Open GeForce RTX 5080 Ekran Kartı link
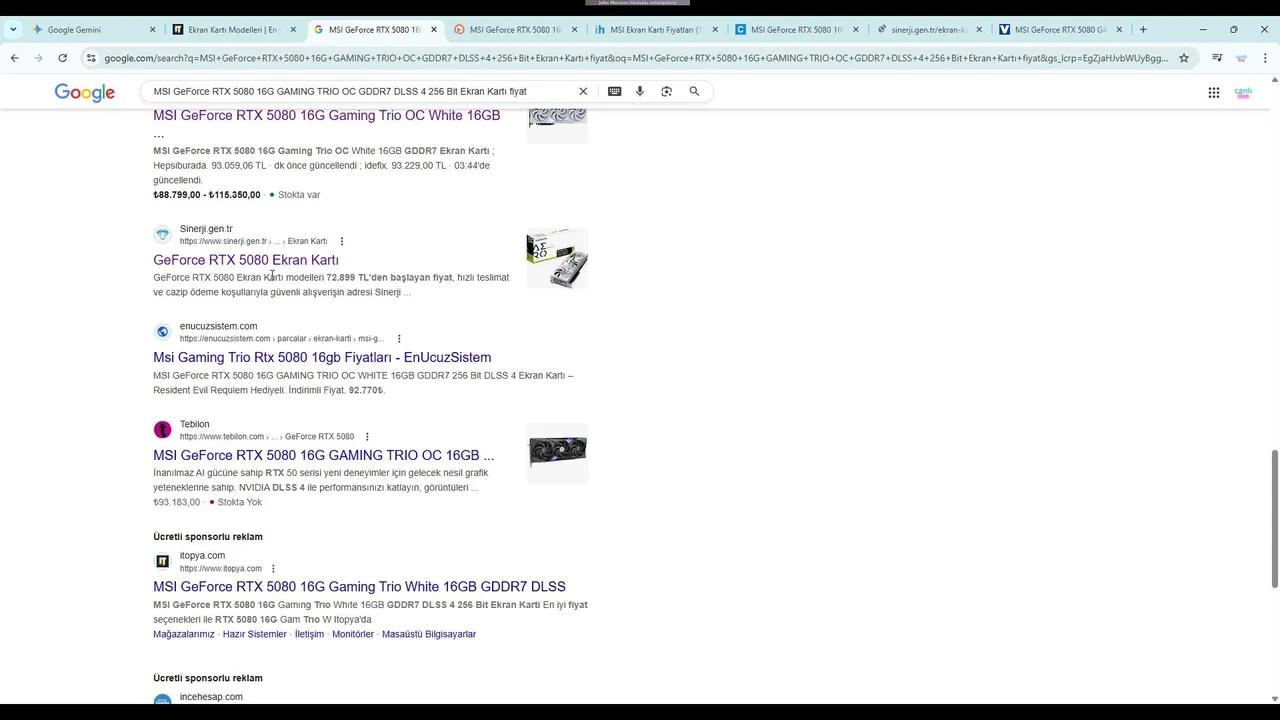This screenshot has width=1280, height=720. [246, 260]
